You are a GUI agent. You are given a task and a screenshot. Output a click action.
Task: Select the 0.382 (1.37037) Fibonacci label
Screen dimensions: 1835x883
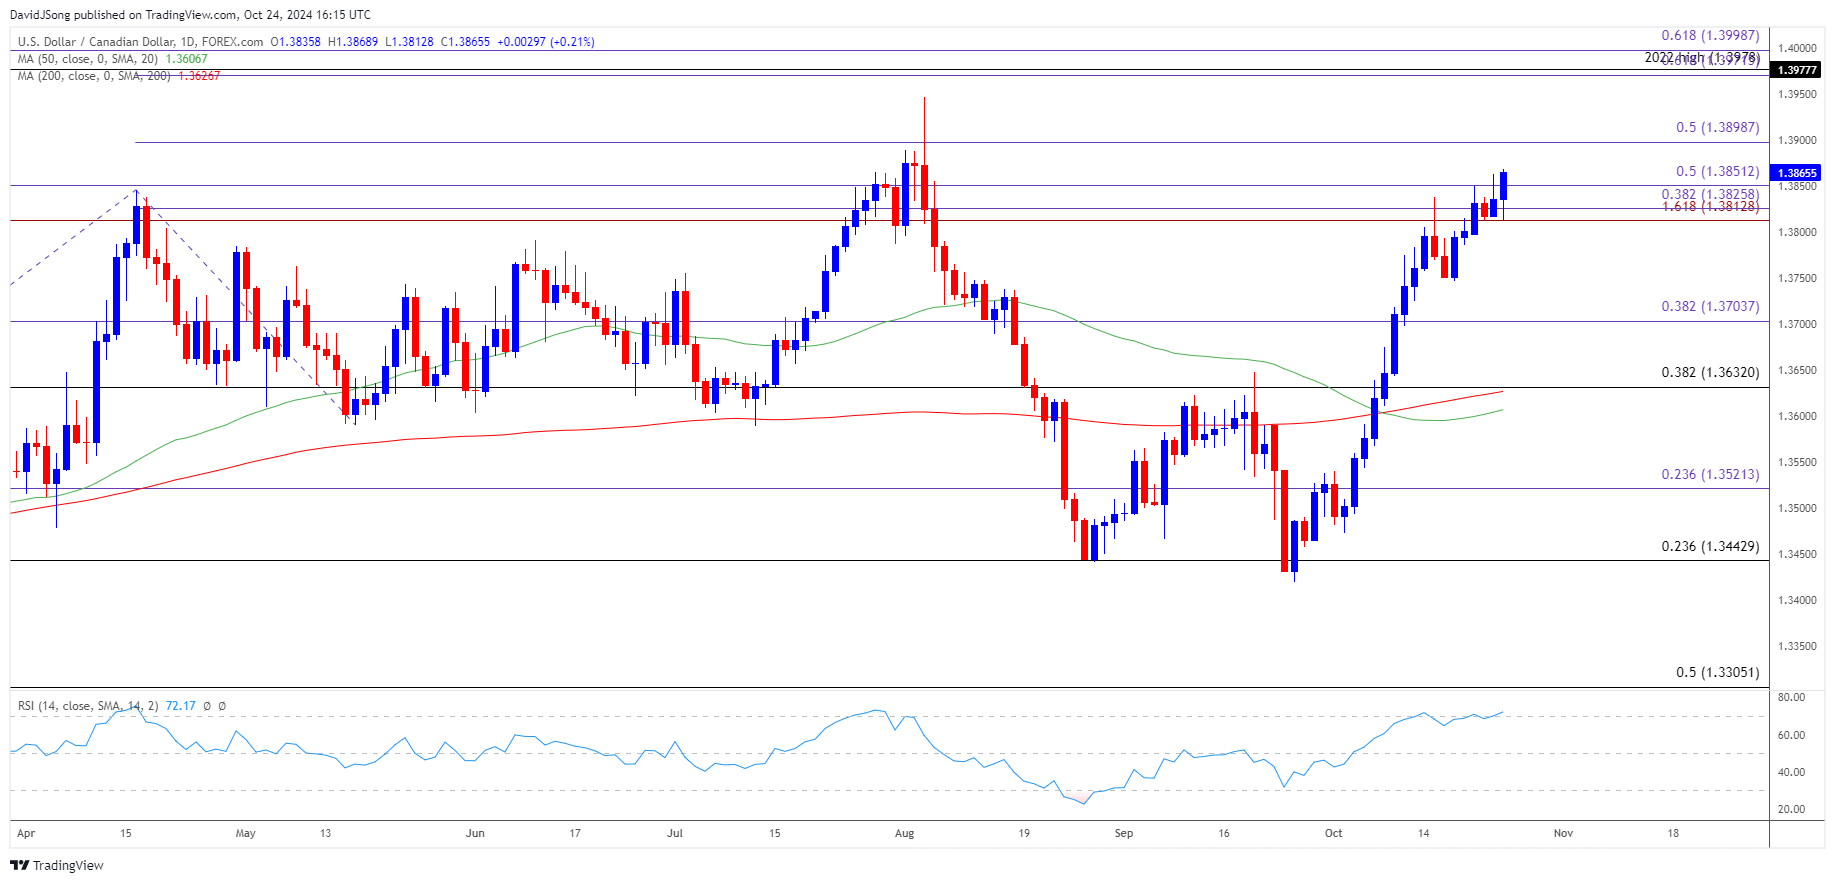(1710, 307)
